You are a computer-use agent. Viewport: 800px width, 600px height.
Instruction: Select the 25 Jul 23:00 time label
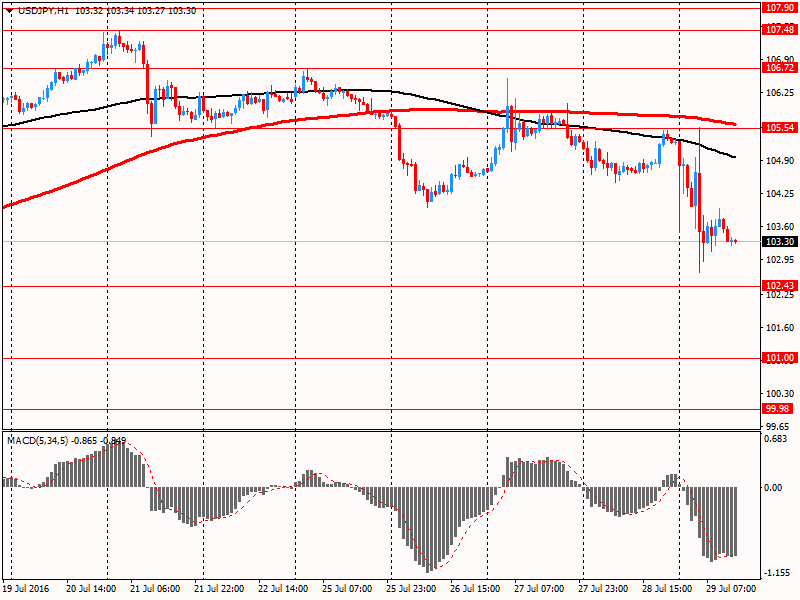point(411,589)
